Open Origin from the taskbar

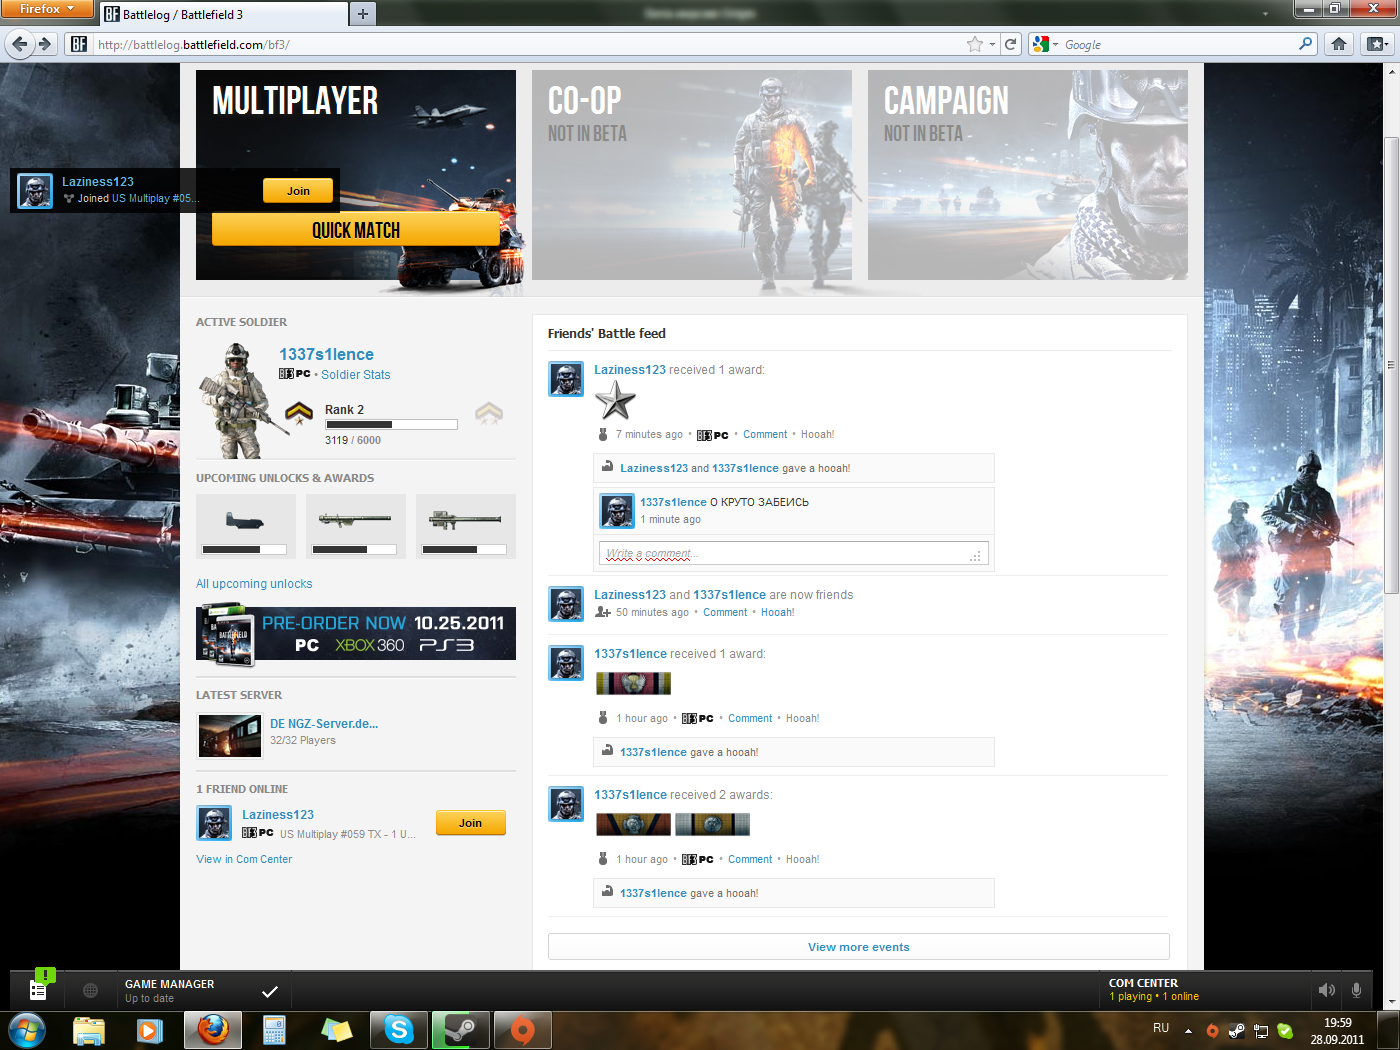(522, 1030)
